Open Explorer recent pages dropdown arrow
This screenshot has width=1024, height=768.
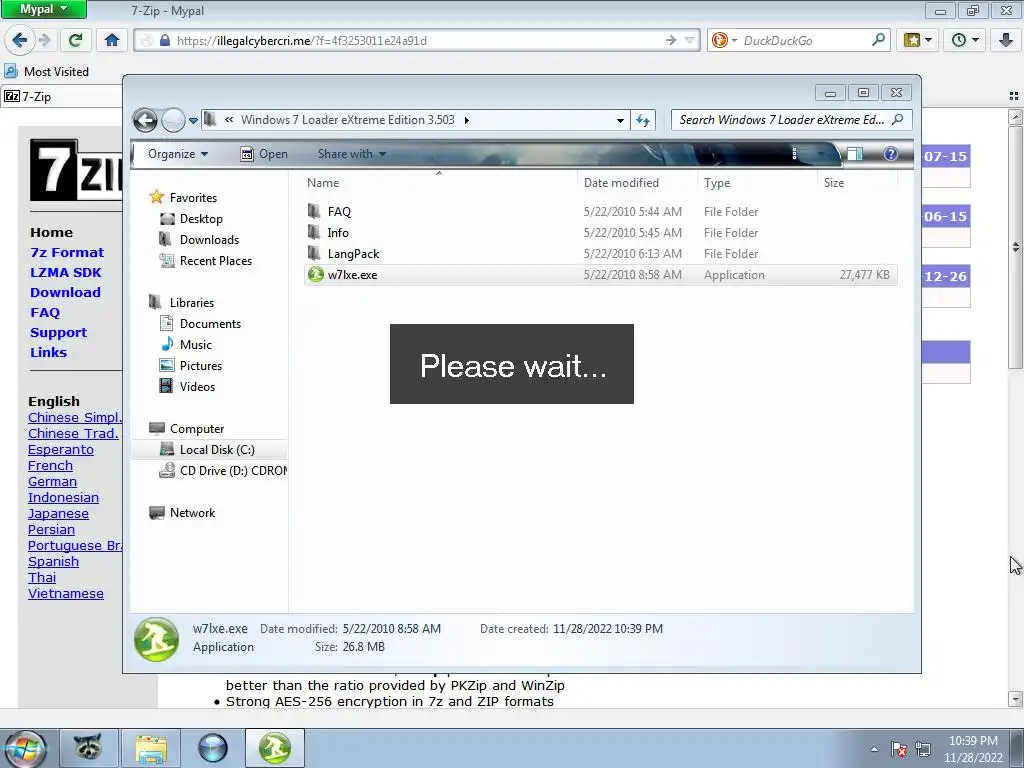tap(193, 121)
